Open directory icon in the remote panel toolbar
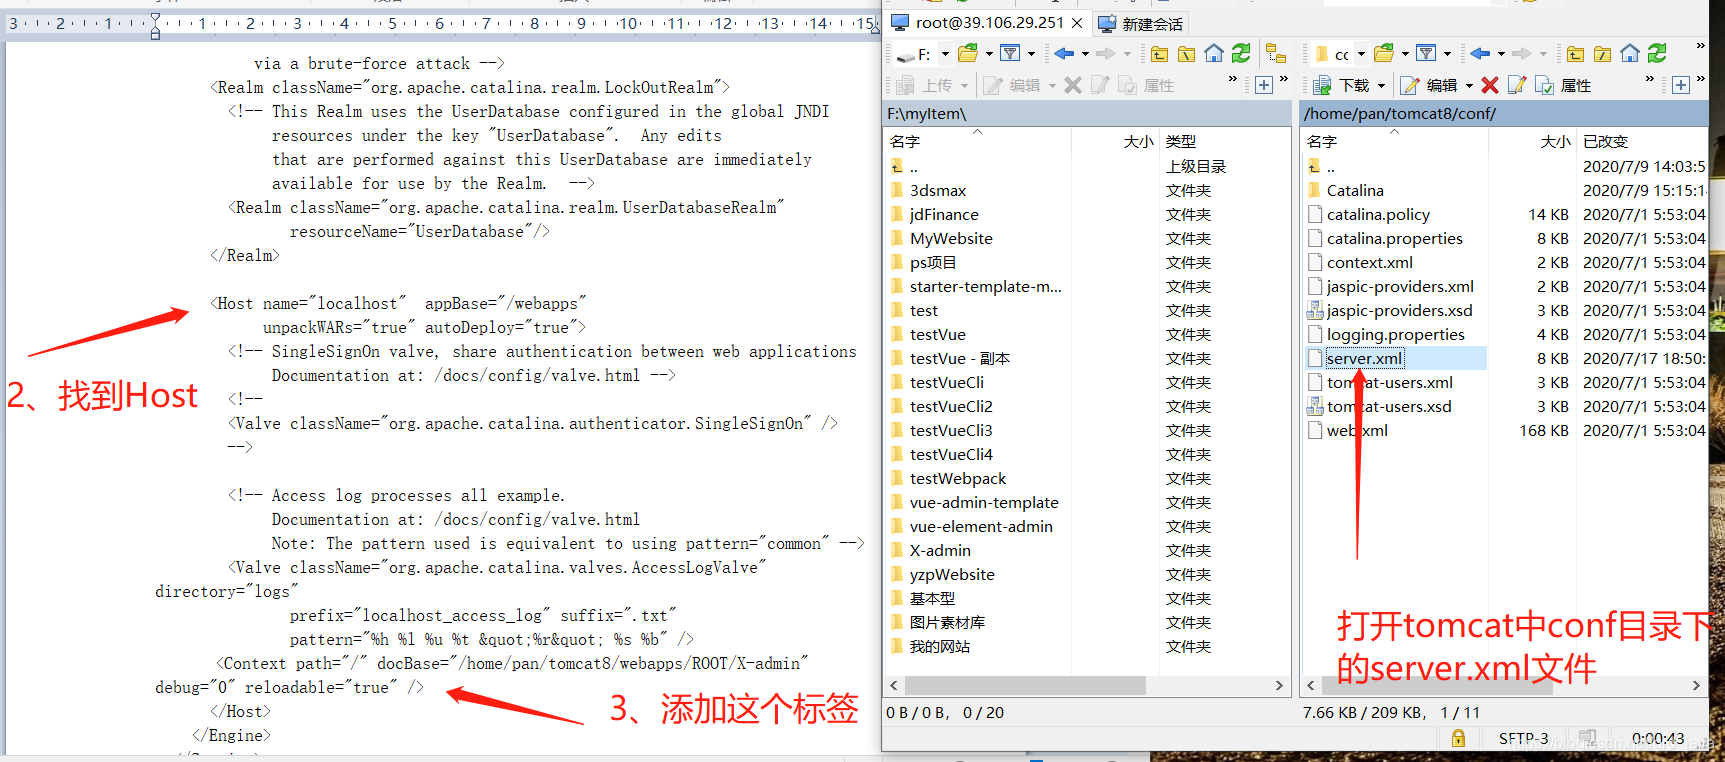 [x=1384, y=53]
